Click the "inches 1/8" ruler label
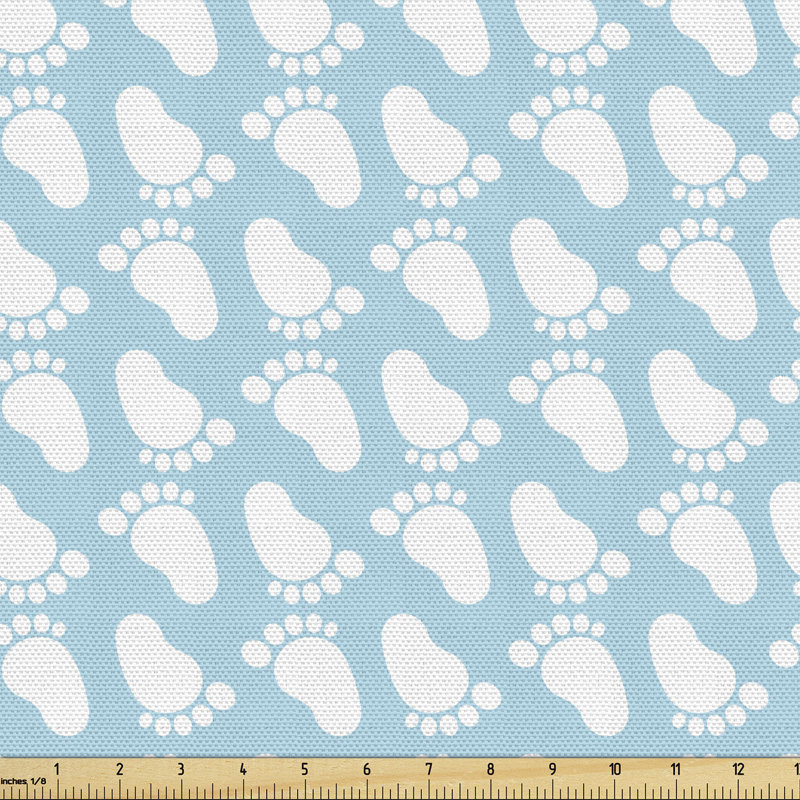 pos(23,781)
